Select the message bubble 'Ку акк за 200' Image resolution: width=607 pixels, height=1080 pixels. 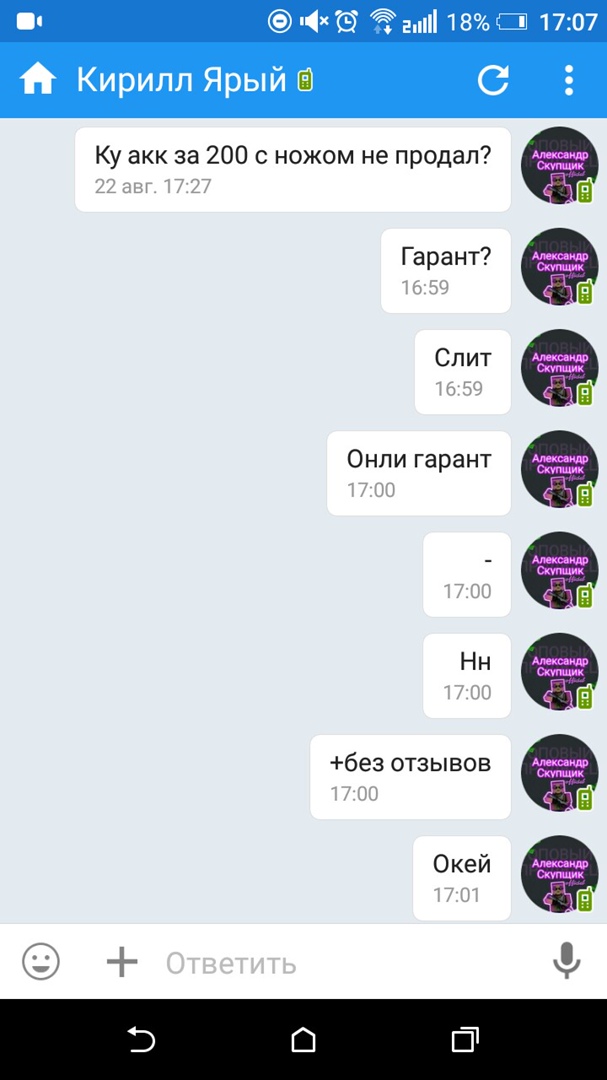293,169
